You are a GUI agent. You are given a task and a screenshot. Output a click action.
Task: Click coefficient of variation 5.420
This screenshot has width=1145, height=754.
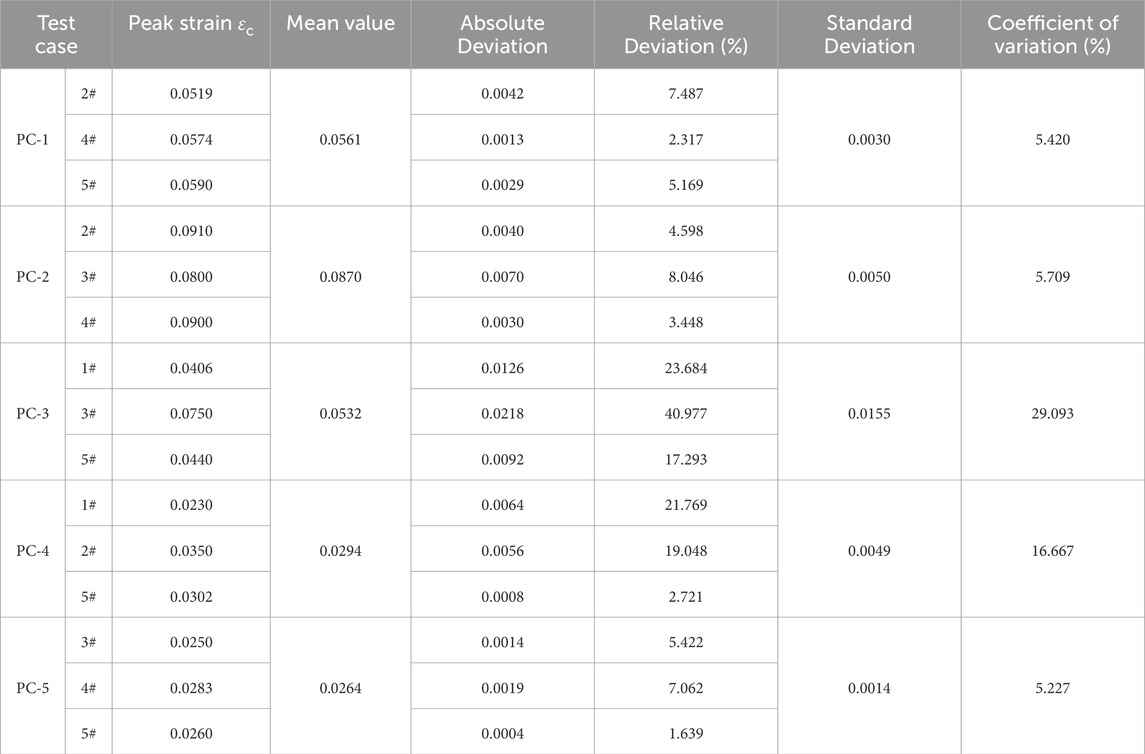click(x=1052, y=139)
